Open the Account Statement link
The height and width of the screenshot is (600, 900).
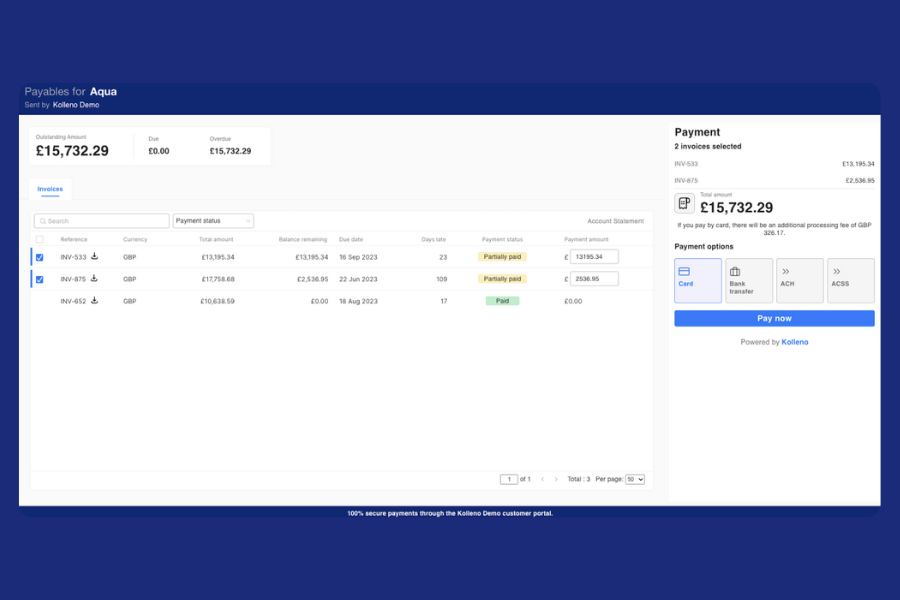615,221
